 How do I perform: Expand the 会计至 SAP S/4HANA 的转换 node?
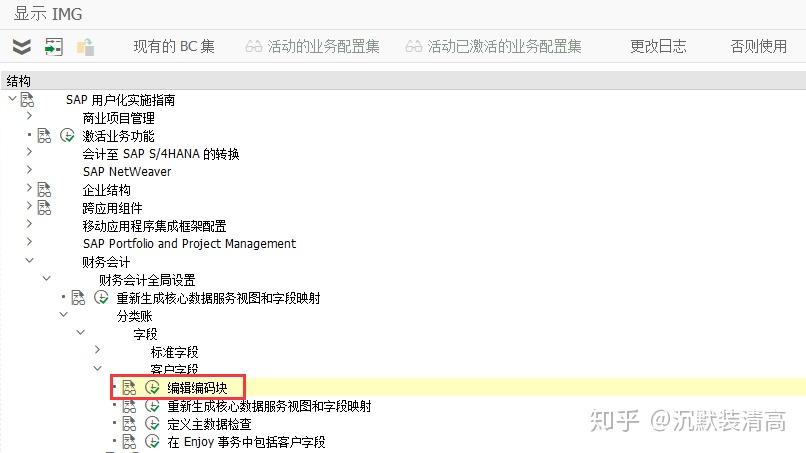click(29, 152)
